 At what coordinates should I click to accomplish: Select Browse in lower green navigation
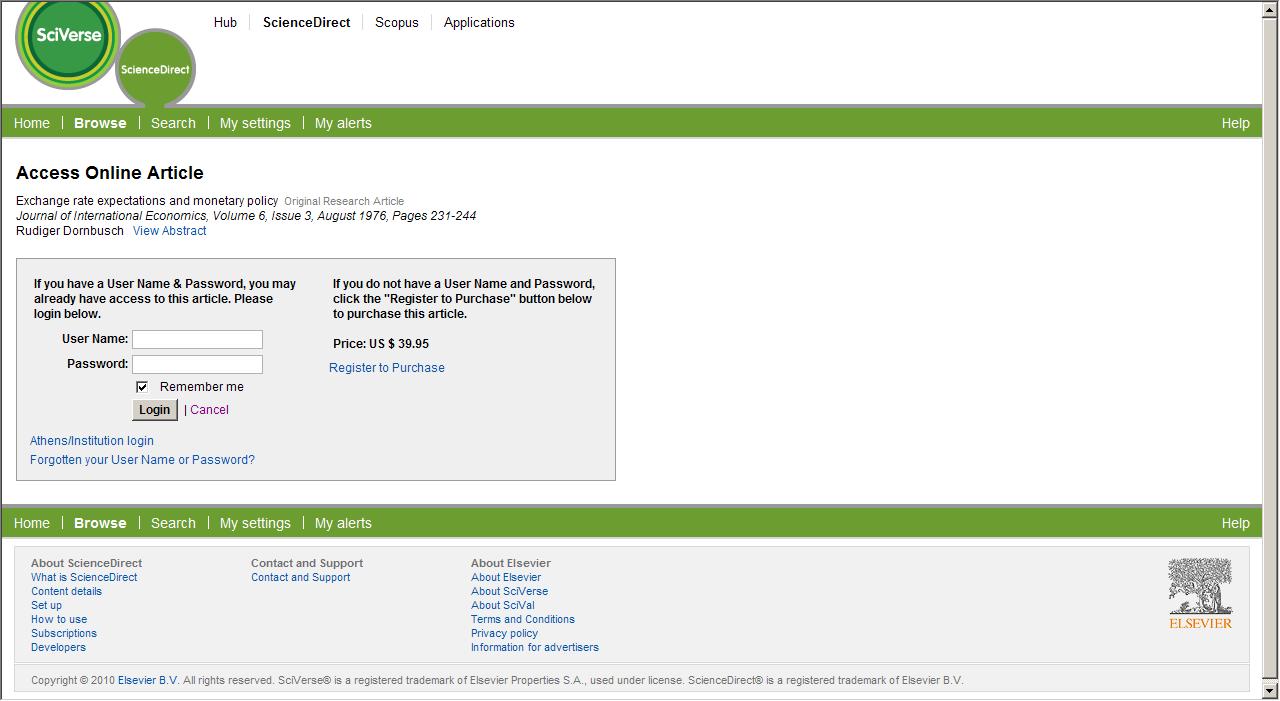click(x=100, y=523)
